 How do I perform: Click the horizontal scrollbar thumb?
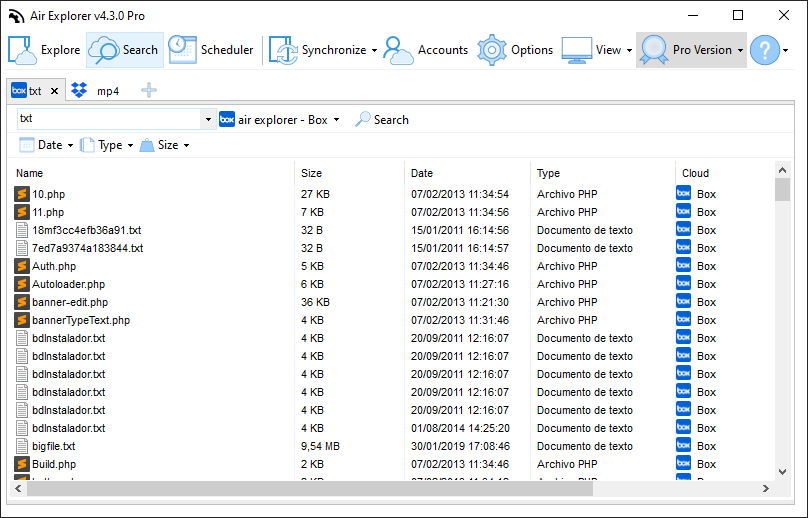click(x=310, y=488)
